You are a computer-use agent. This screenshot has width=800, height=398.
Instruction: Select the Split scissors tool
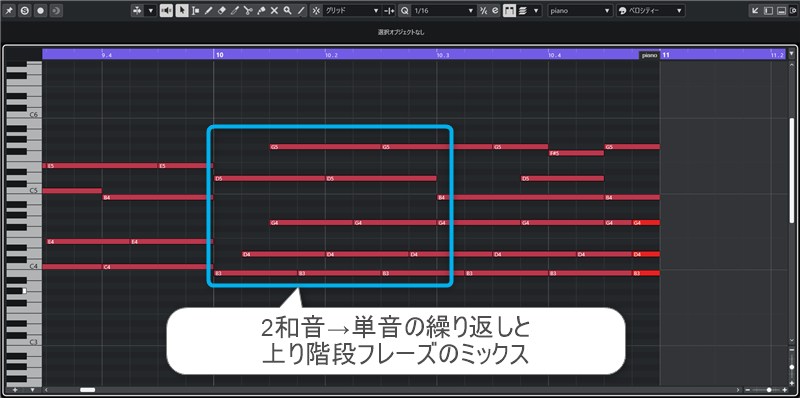point(248,11)
